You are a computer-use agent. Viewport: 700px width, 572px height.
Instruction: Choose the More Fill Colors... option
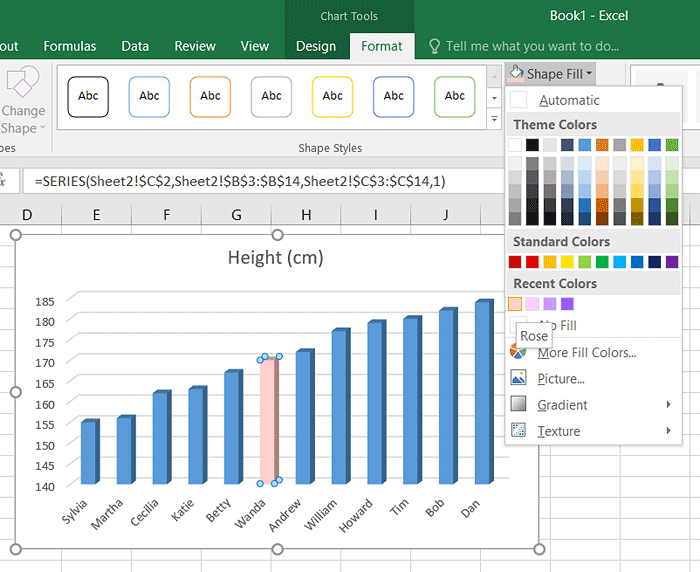[586, 352]
